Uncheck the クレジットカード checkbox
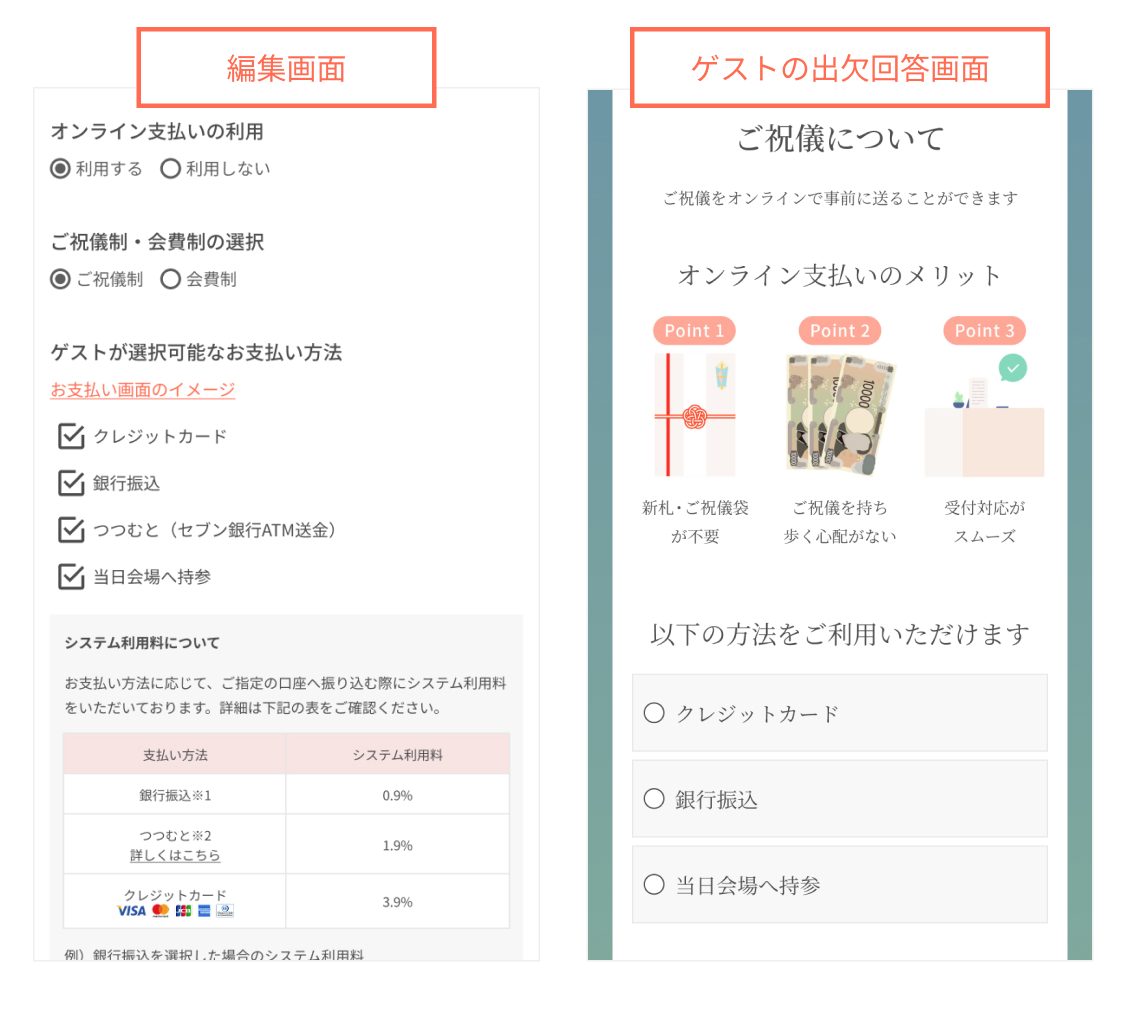 [x=71, y=436]
